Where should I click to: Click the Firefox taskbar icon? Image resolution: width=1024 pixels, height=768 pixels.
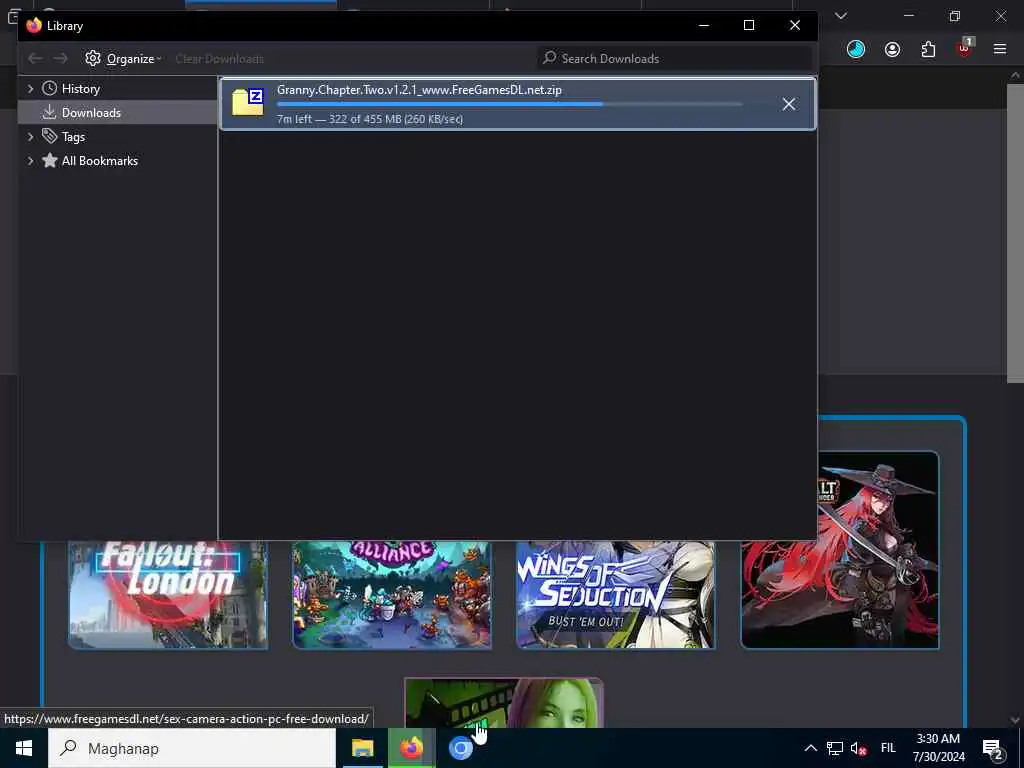pos(411,748)
